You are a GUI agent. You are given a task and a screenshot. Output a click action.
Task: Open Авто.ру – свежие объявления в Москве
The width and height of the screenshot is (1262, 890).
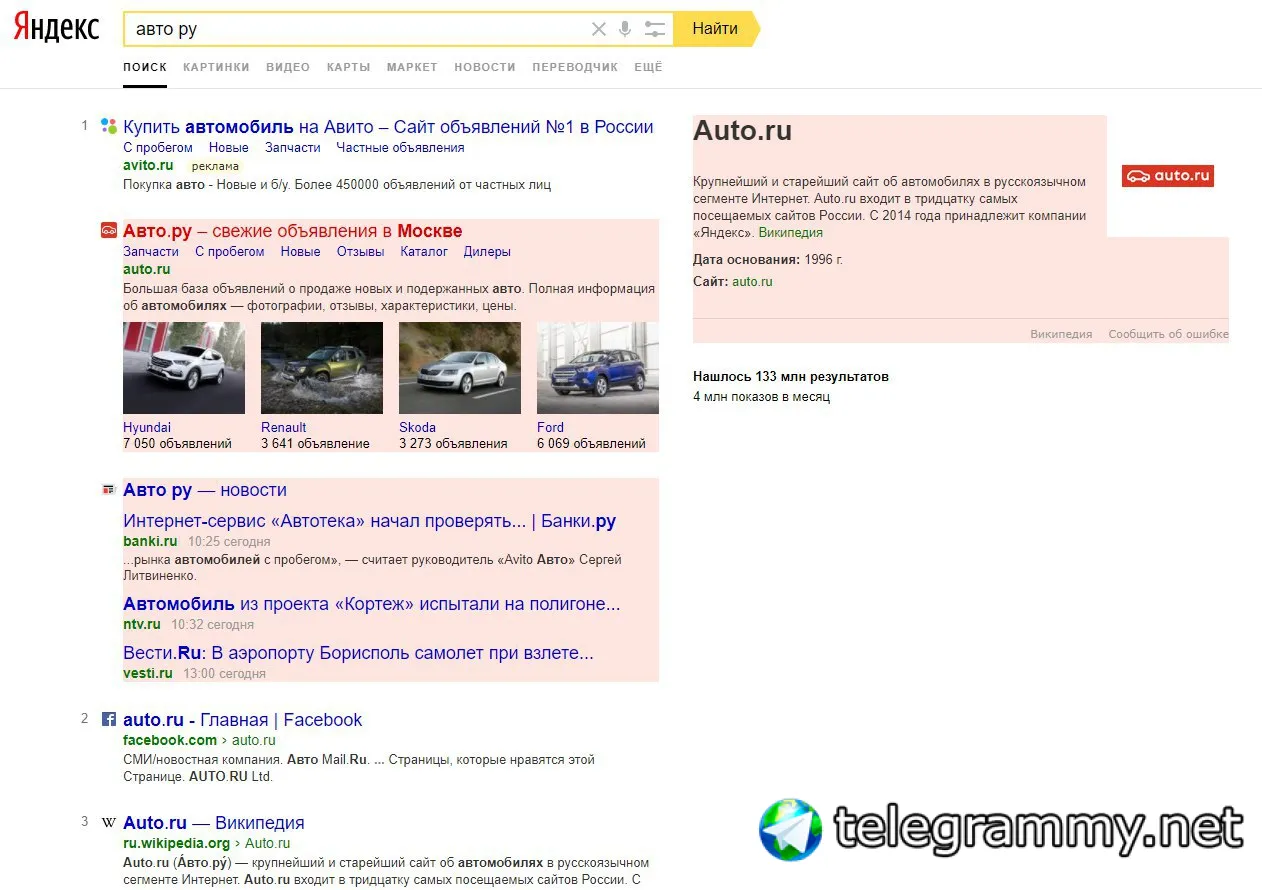pos(292,231)
